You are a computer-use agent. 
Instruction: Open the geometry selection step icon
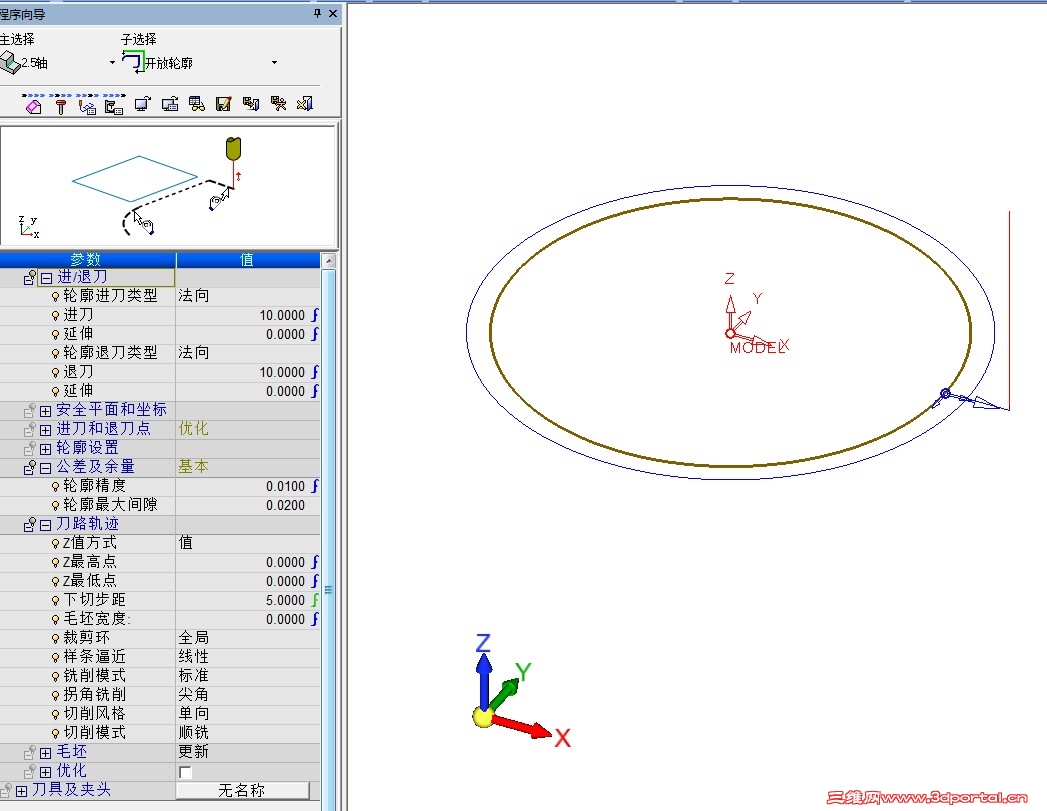33,105
